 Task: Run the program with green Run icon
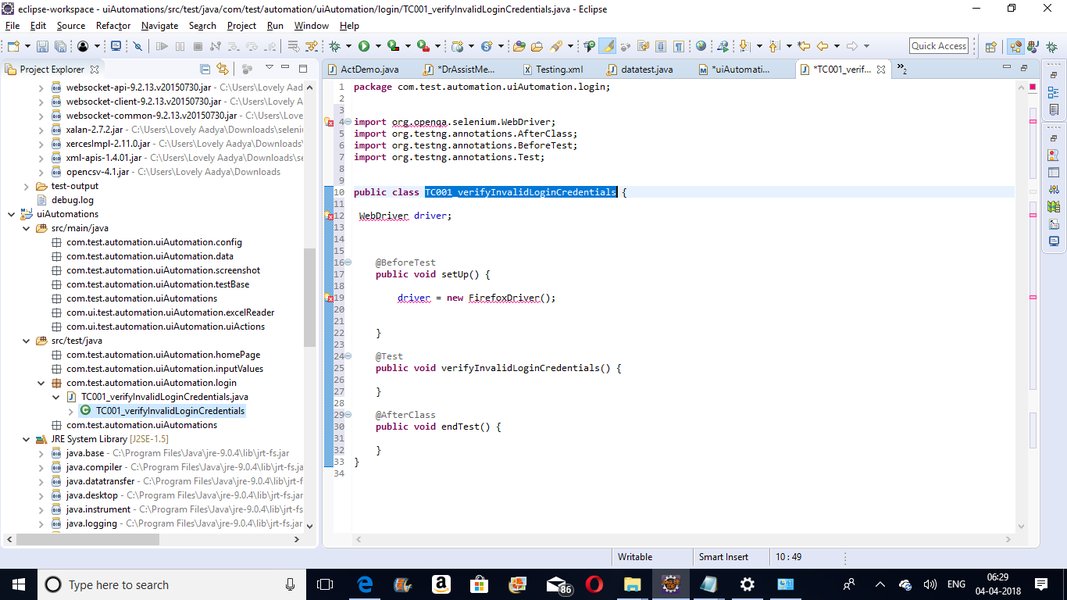(x=364, y=46)
